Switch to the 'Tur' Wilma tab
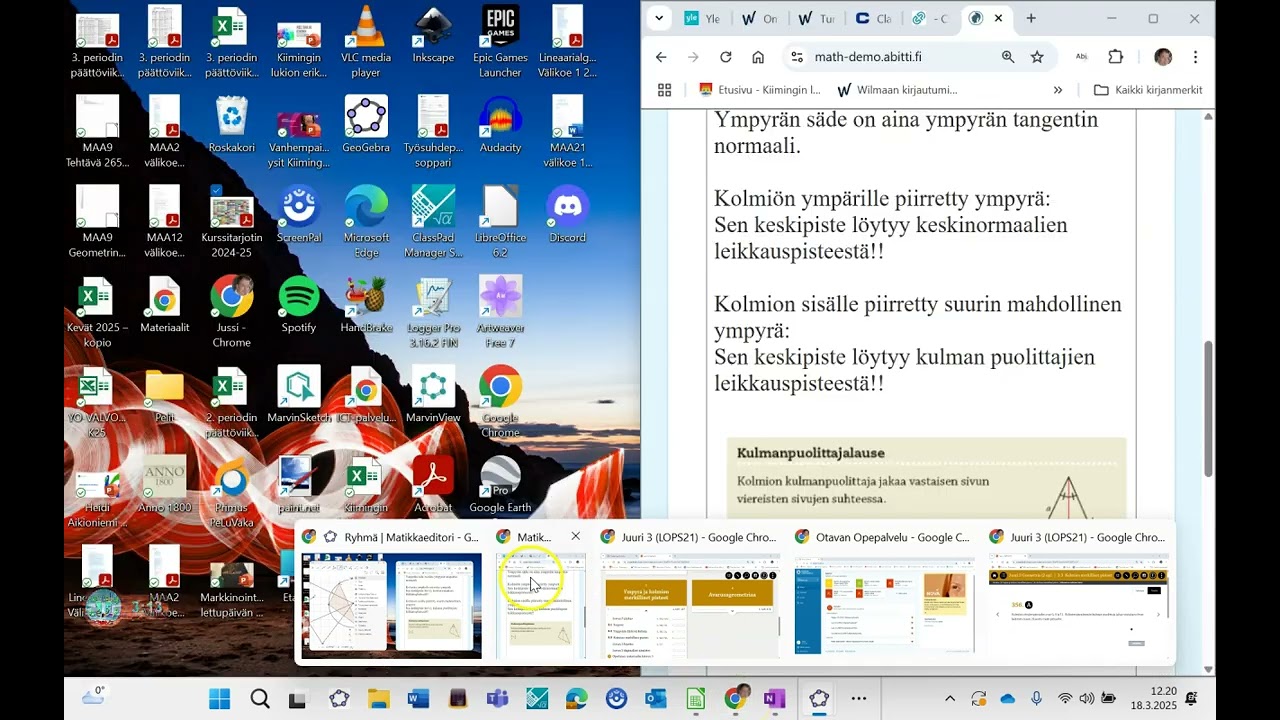The width and height of the screenshot is (1280, 720). pos(816,18)
